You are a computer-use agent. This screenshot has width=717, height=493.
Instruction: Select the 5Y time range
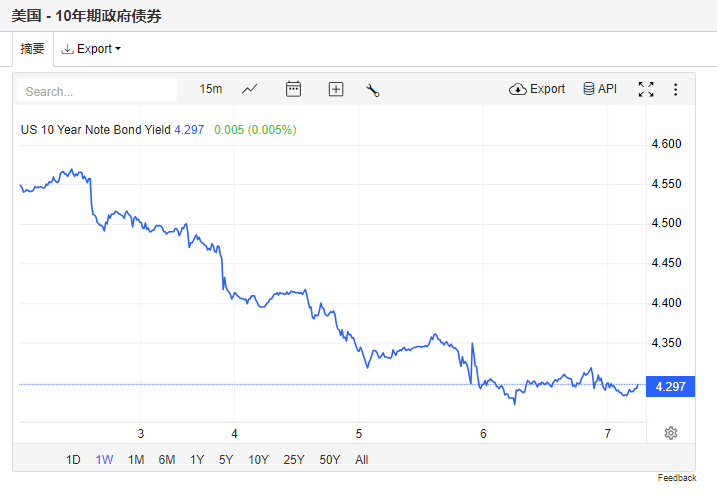(226, 460)
